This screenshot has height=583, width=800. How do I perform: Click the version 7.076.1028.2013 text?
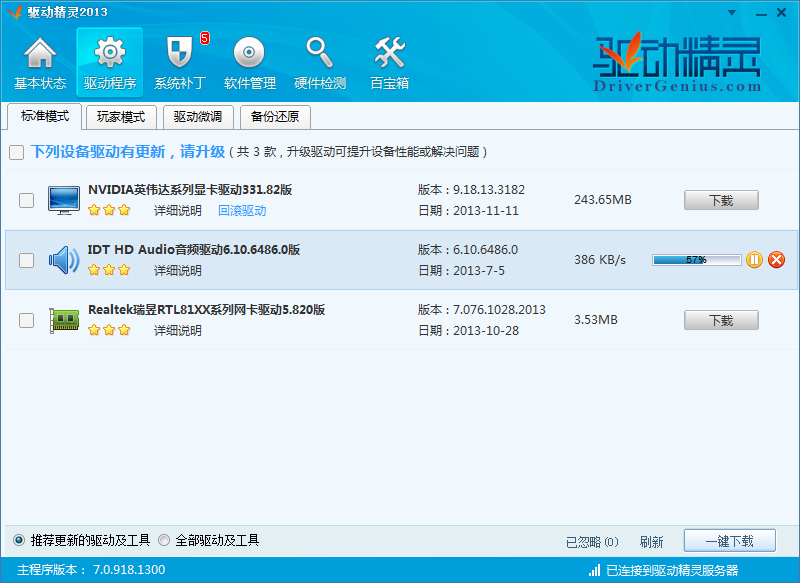(499, 310)
